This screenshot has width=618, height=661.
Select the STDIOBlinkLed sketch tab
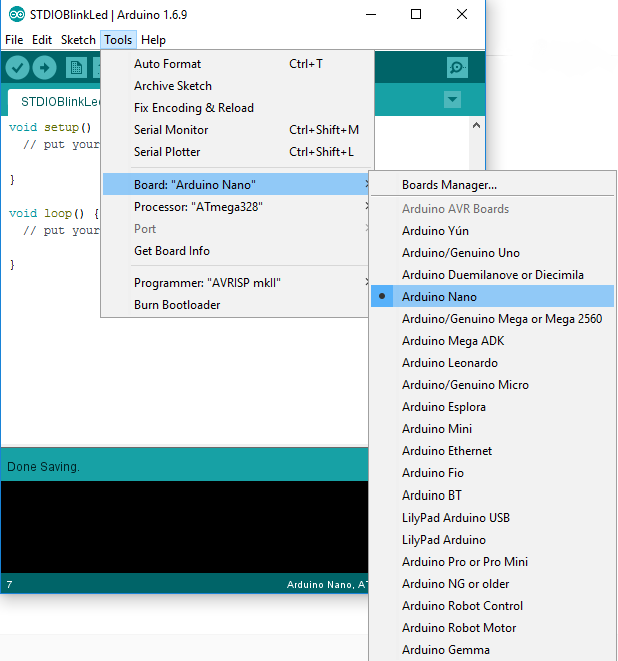coord(55,102)
